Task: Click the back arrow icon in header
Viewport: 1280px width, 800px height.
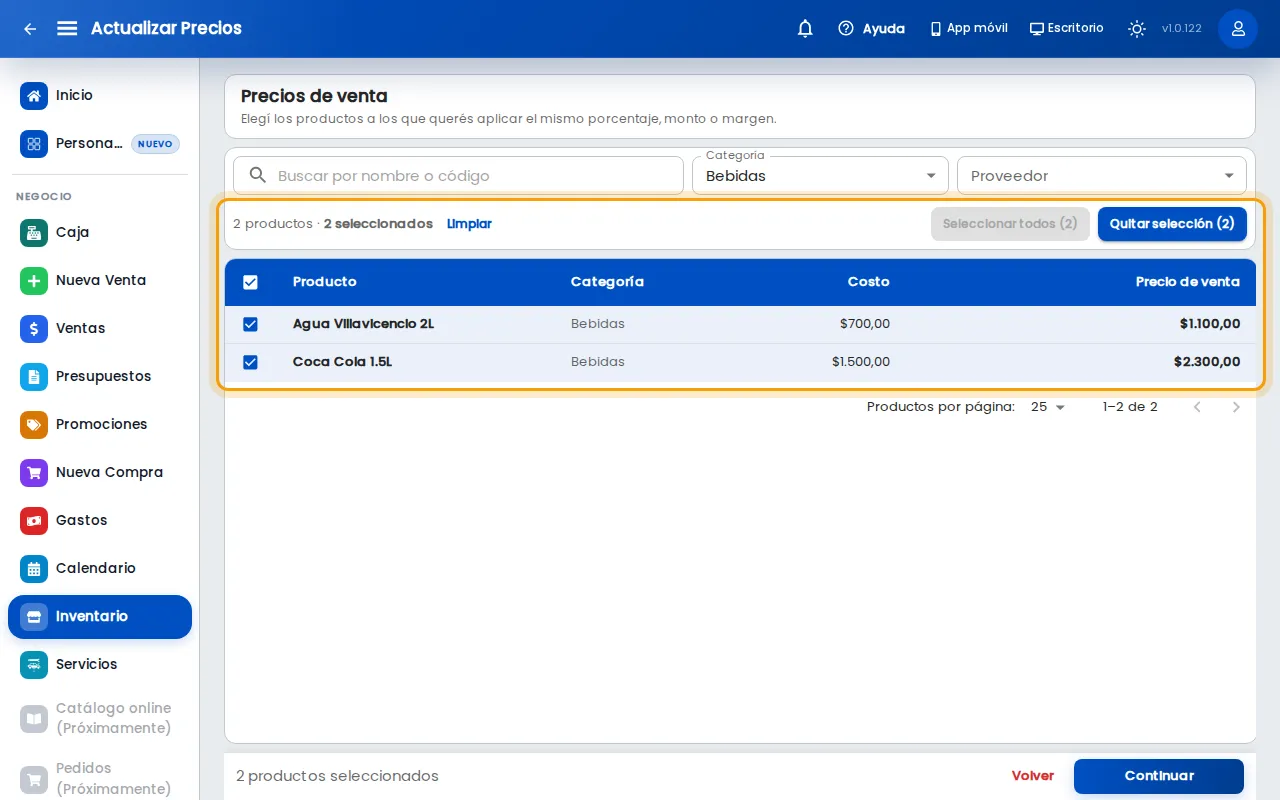Action: [30, 29]
